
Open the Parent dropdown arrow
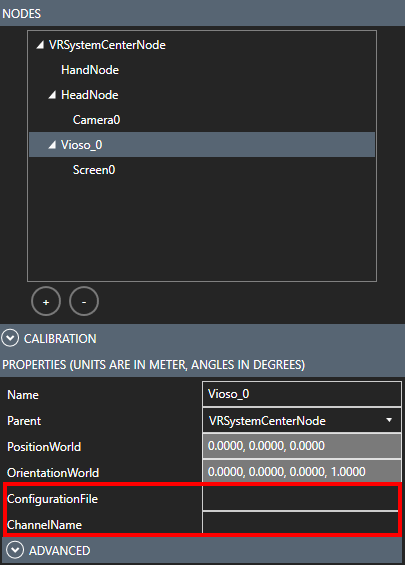[x=389, y=420]
